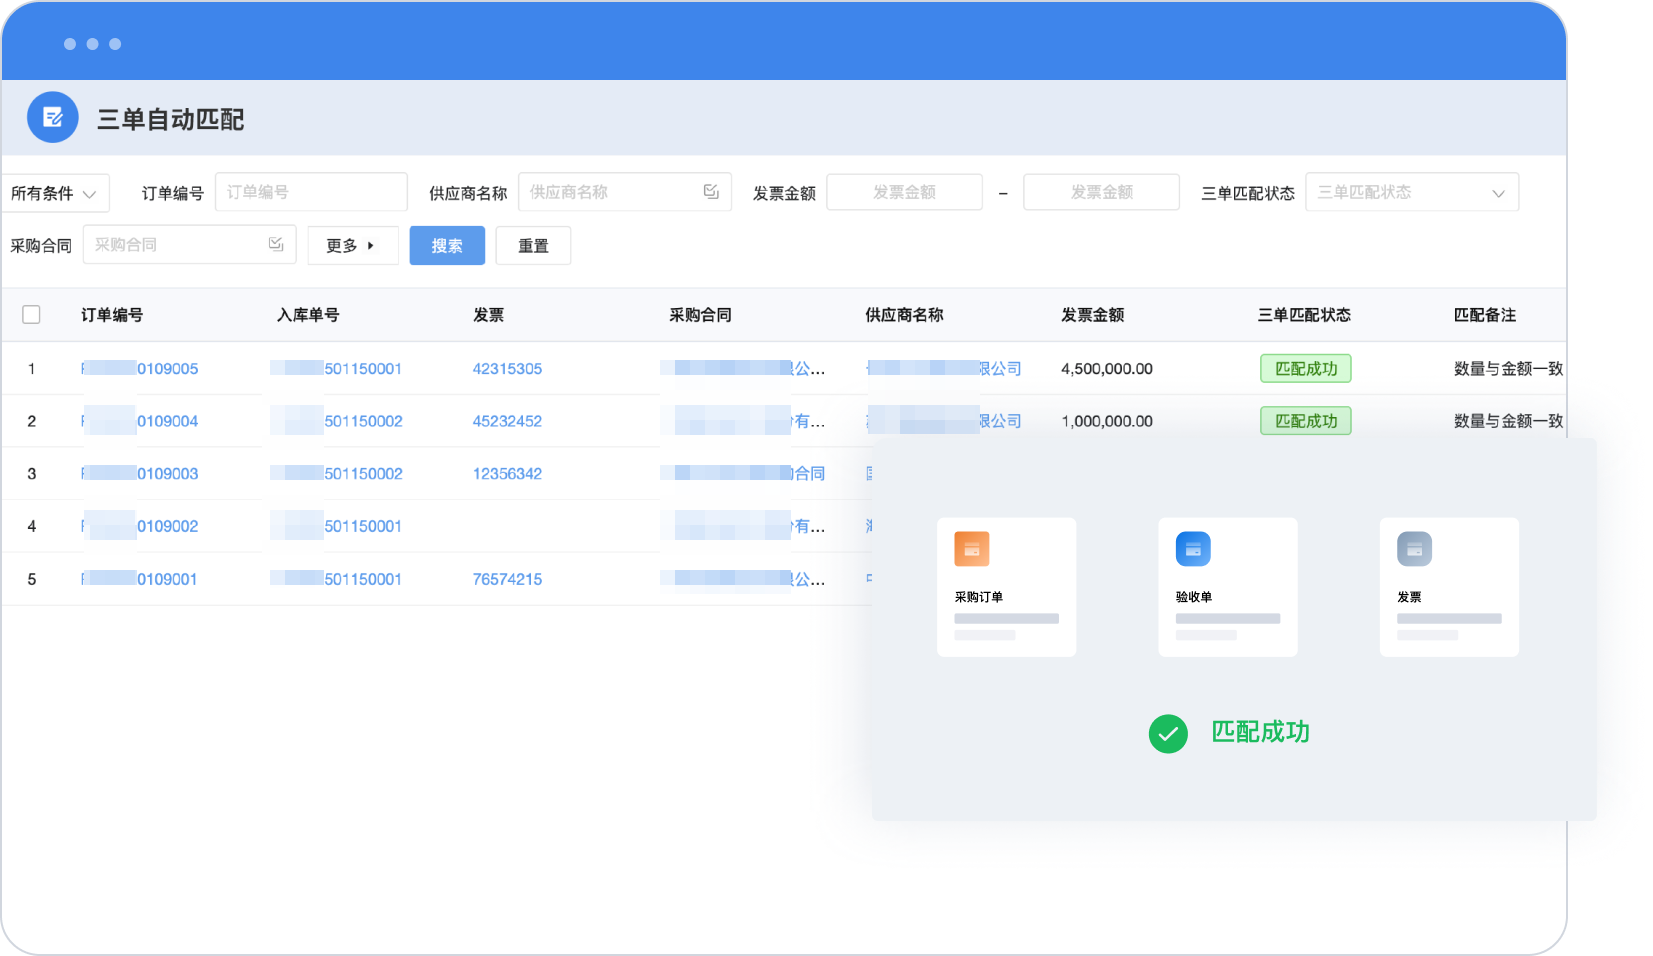This screenshot has height=956, width=1653.
Task: Toggle the select-all checkbox in table header
Action: point(31,315)
